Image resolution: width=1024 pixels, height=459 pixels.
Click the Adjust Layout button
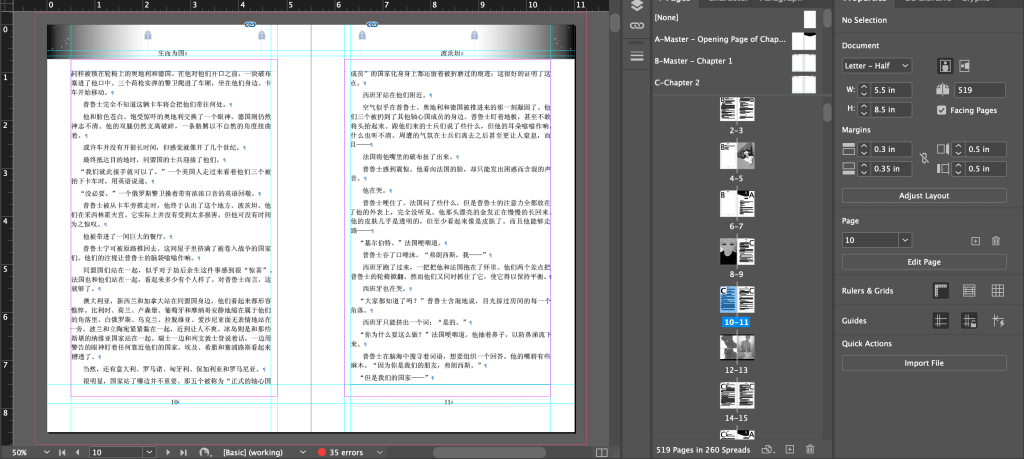[x=923, y=195]
